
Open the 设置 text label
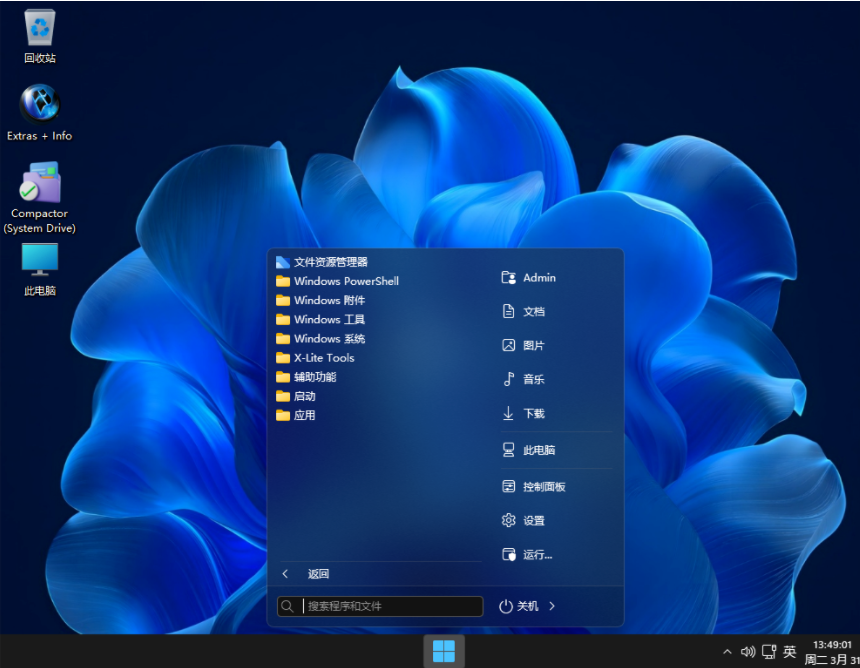(x=534, y=521)
